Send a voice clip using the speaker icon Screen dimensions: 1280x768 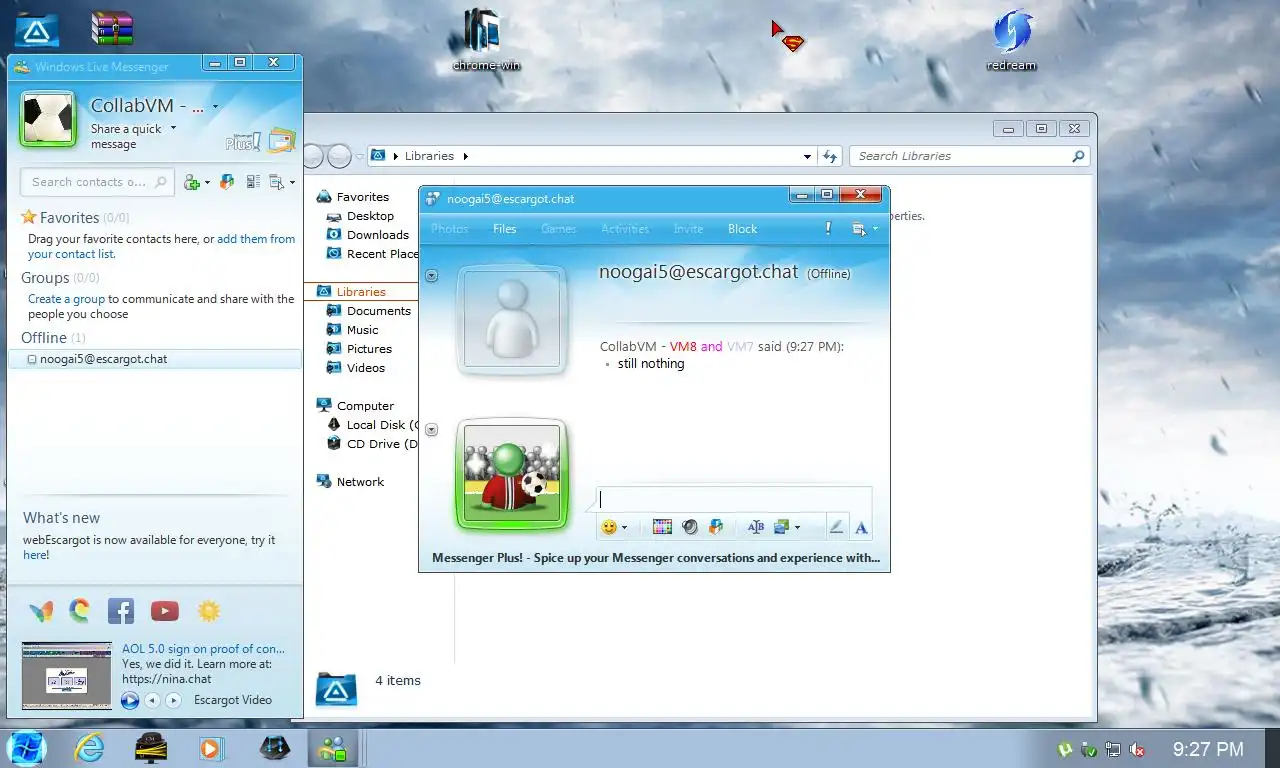689,527
